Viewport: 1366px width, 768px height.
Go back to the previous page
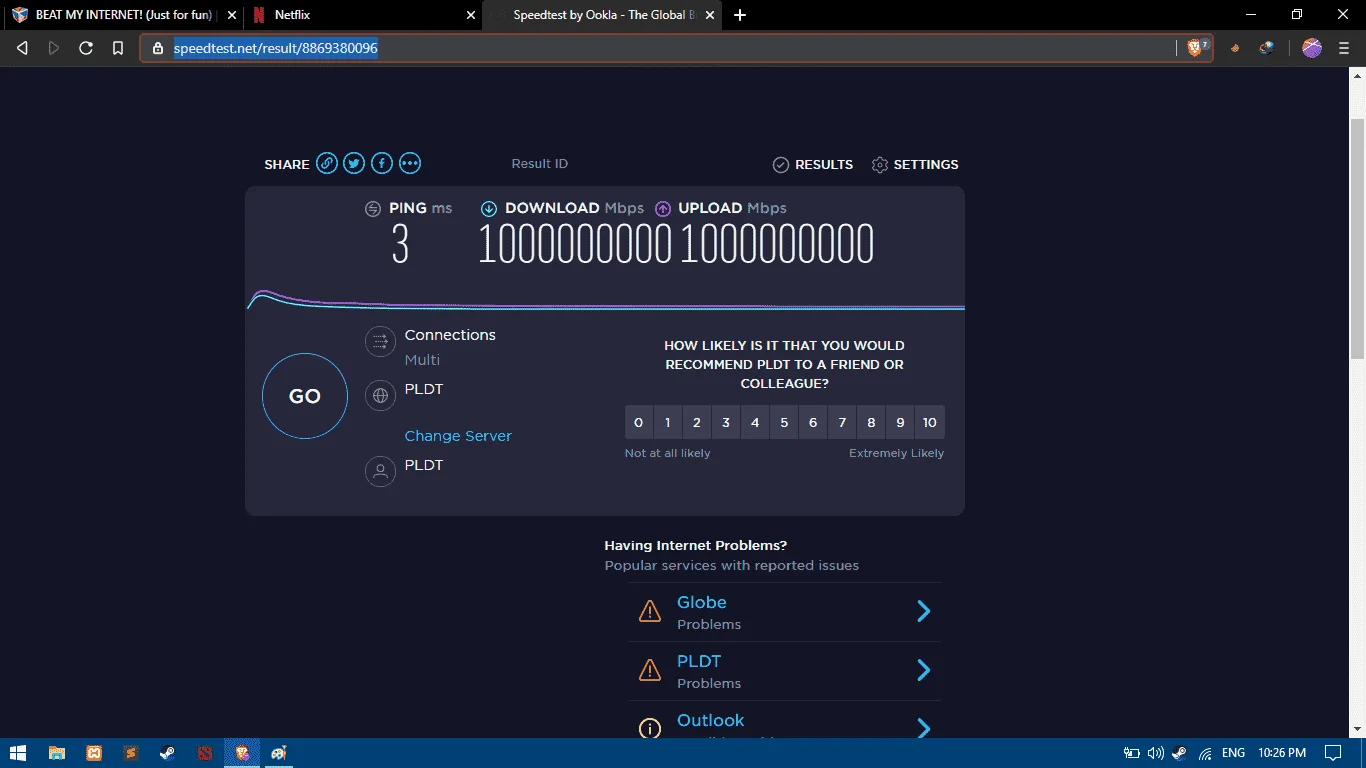click(23, 48)
